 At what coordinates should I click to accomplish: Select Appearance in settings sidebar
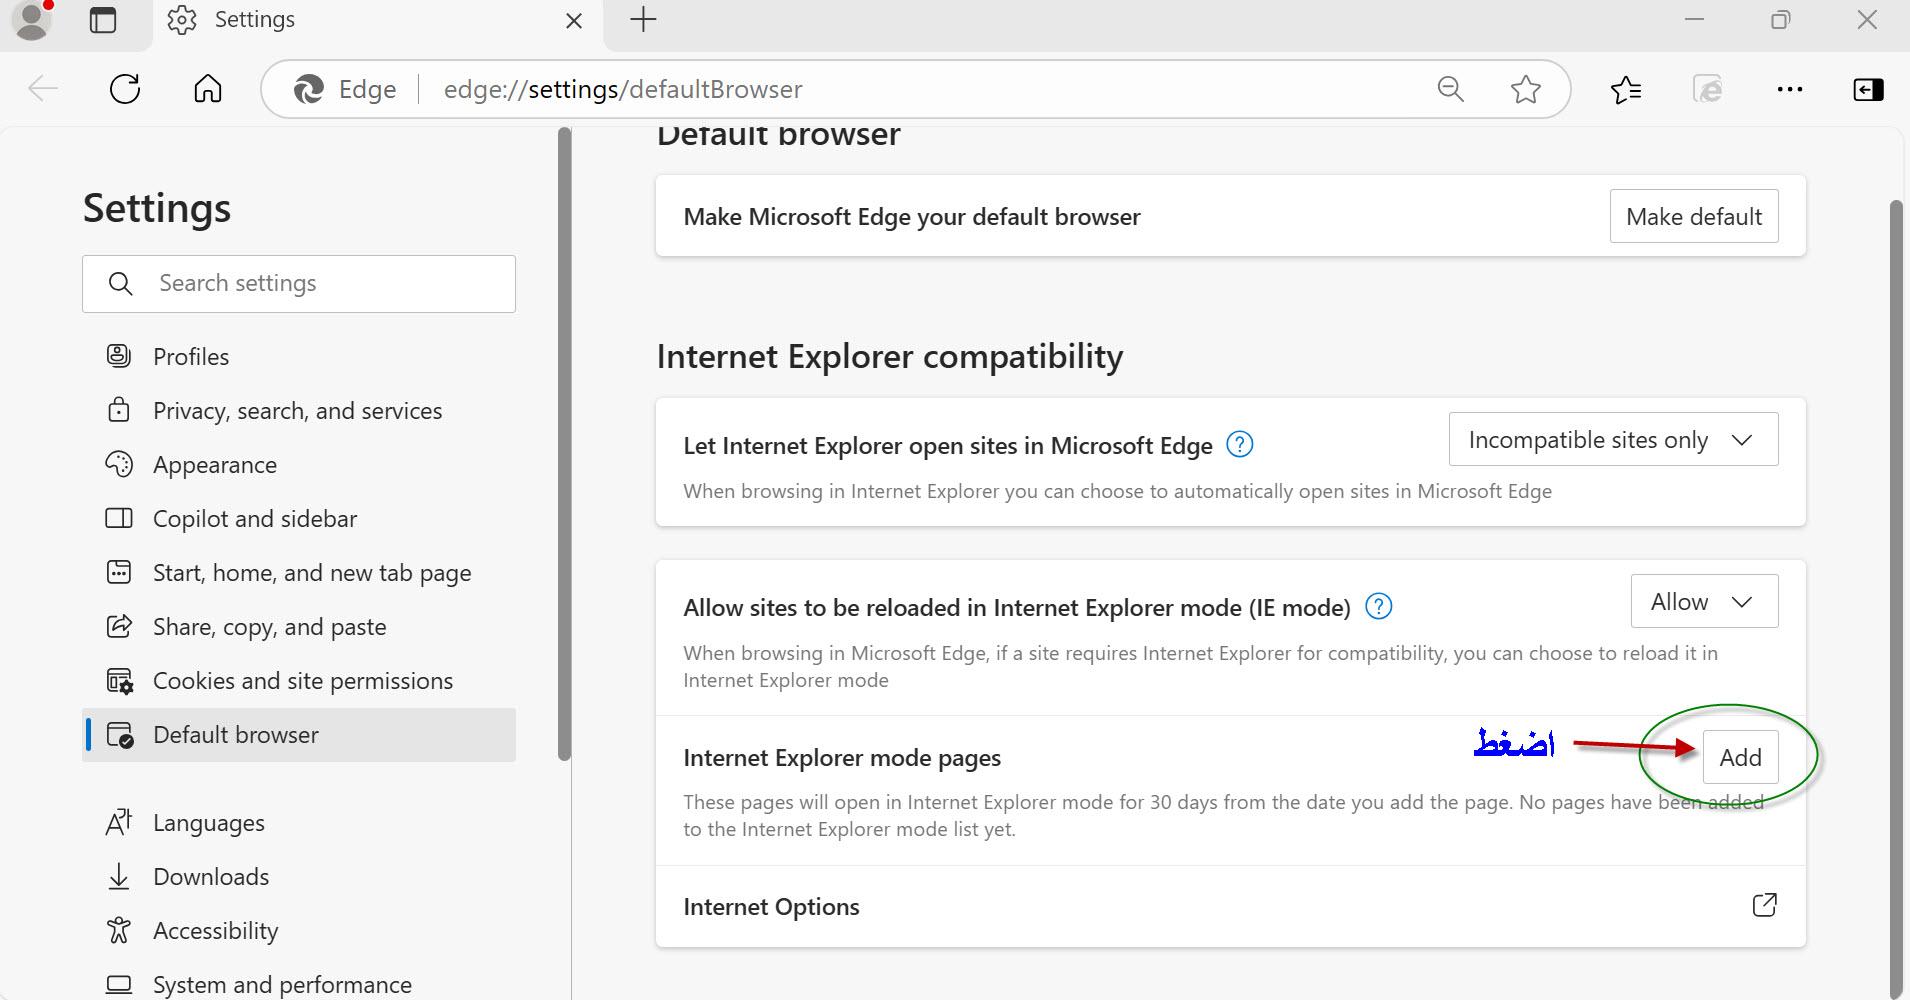[214, 465]
